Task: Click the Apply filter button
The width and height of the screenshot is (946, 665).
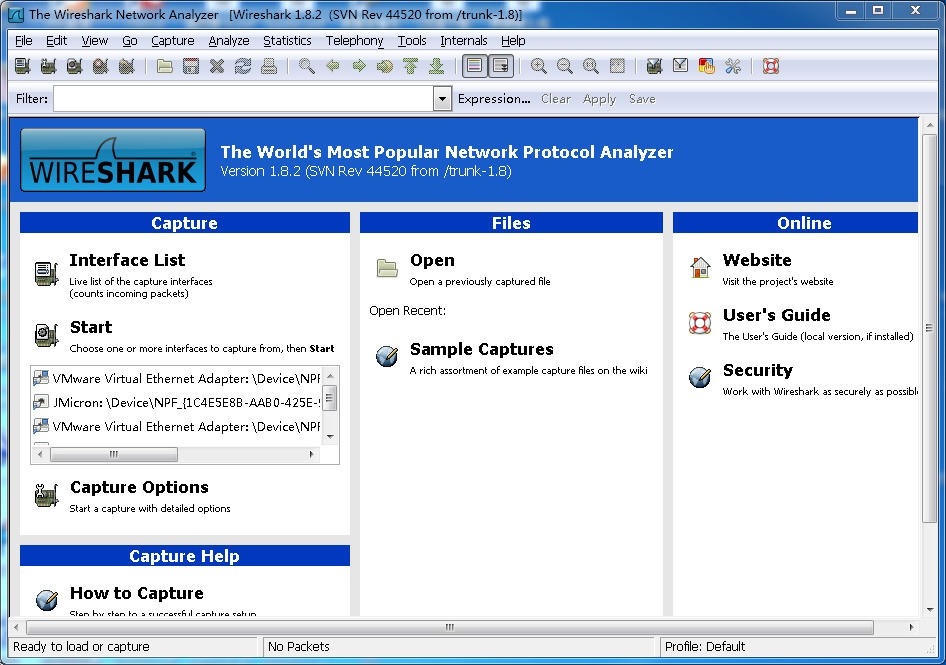Action: coord(598,99)
